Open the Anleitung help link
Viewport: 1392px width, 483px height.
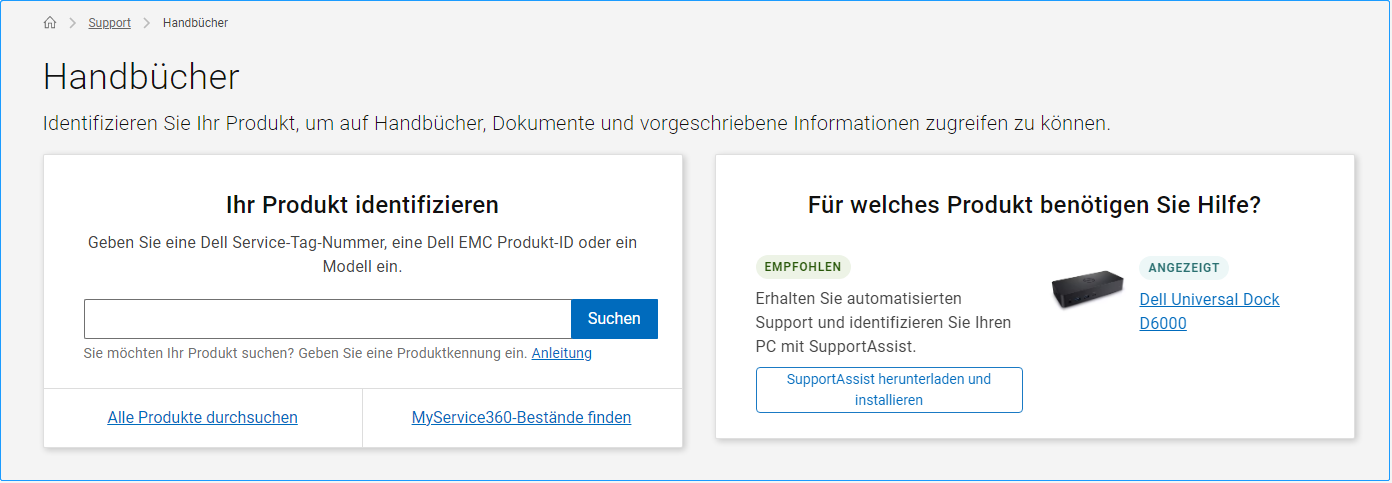pos(561,353)
